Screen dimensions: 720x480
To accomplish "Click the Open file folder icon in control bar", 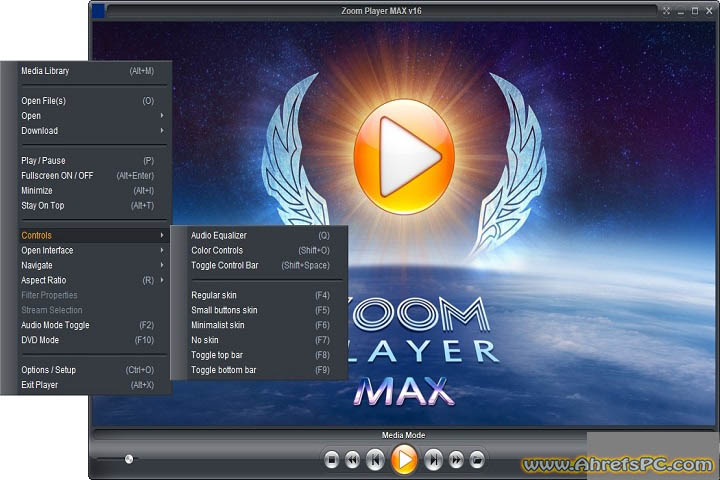I will (x=477, y=459).
